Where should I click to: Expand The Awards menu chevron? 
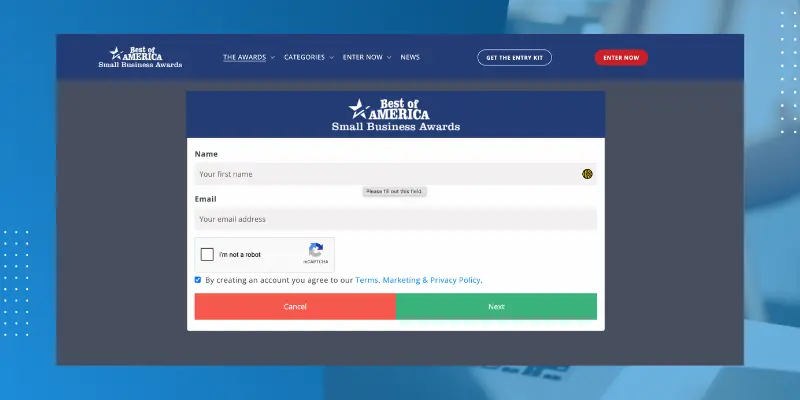pyautogui.click(x=272, y=58)
